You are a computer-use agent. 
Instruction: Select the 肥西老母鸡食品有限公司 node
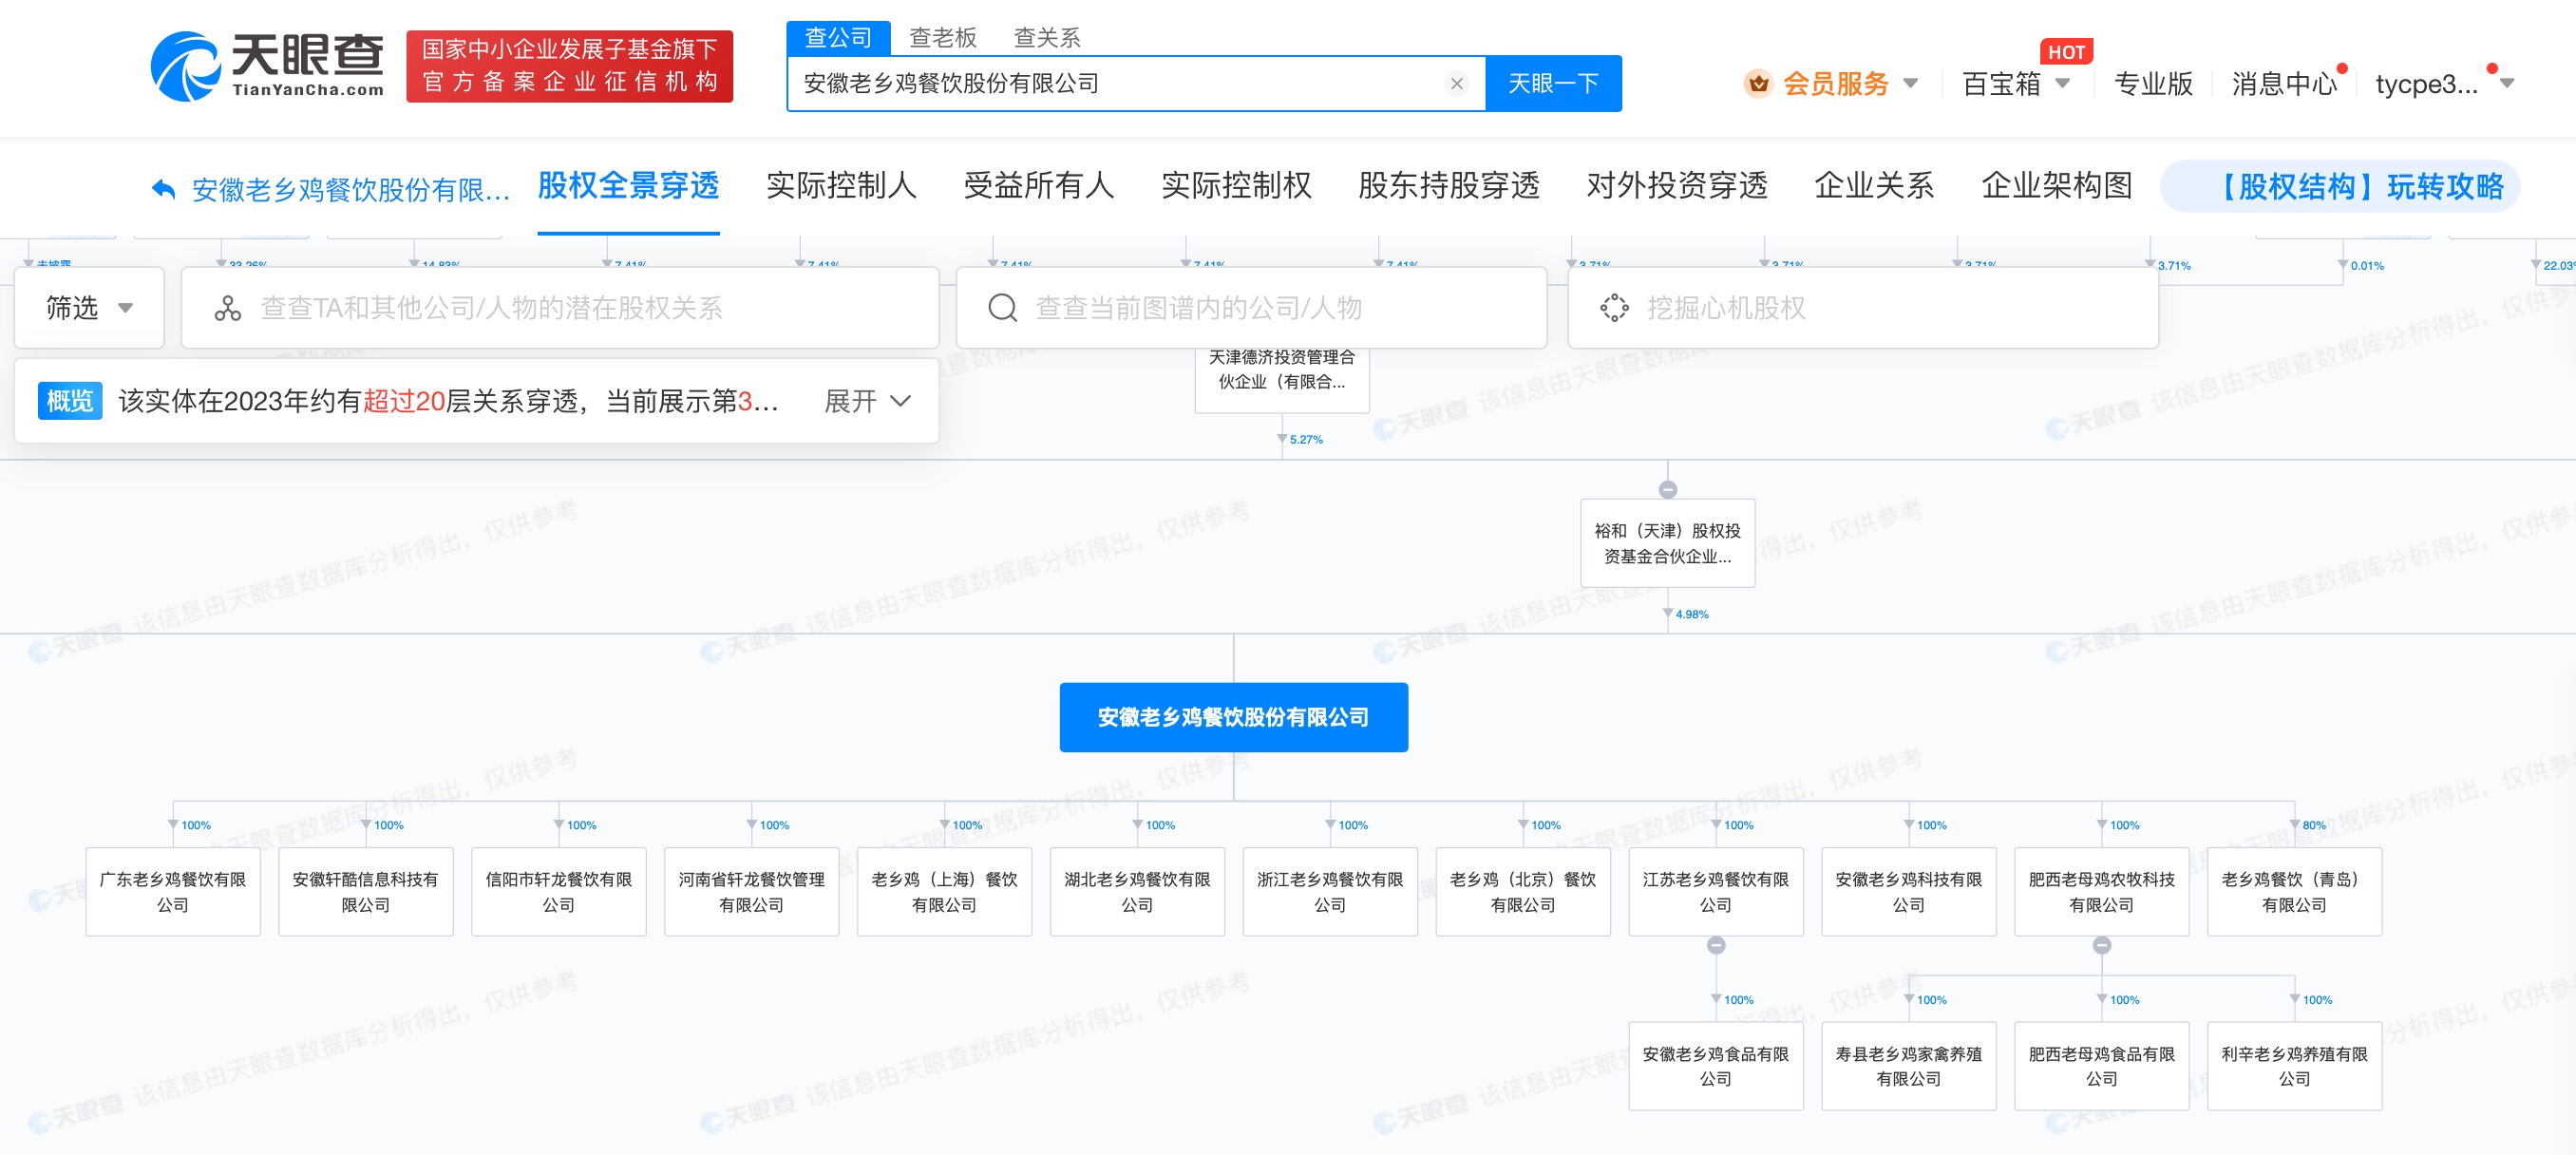point(2102,1066)
